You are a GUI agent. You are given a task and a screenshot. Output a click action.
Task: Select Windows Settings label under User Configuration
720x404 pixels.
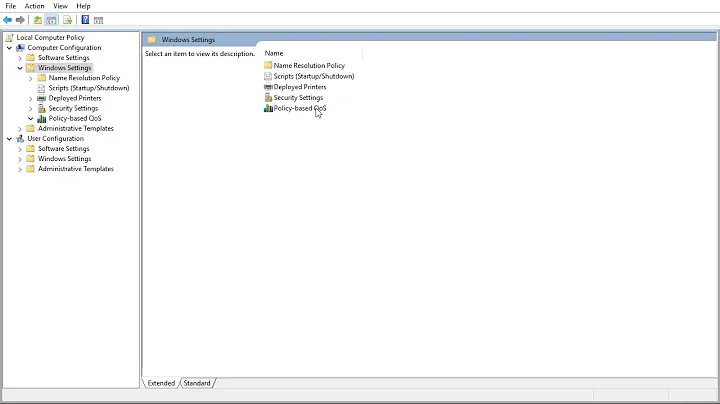[x=65, y=159]
